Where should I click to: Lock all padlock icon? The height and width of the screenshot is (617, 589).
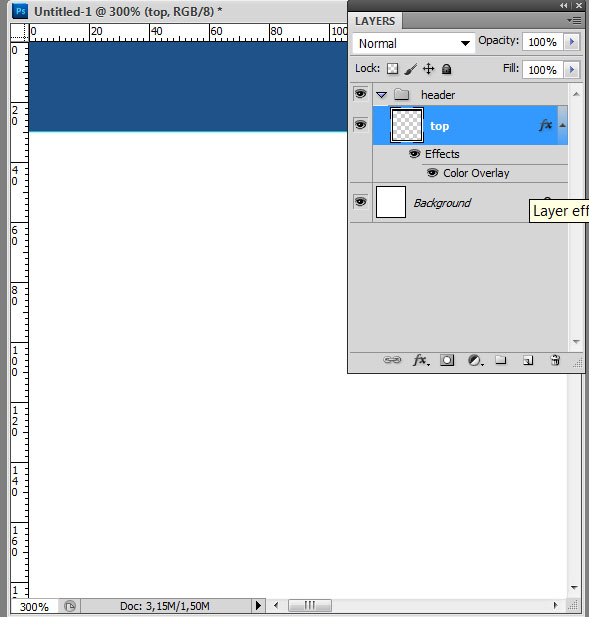pos(446,69)
